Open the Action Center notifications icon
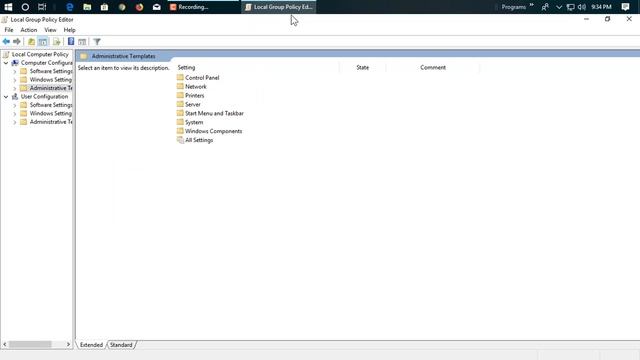This screenshot has width=640, height=360. tap(625, 7)
